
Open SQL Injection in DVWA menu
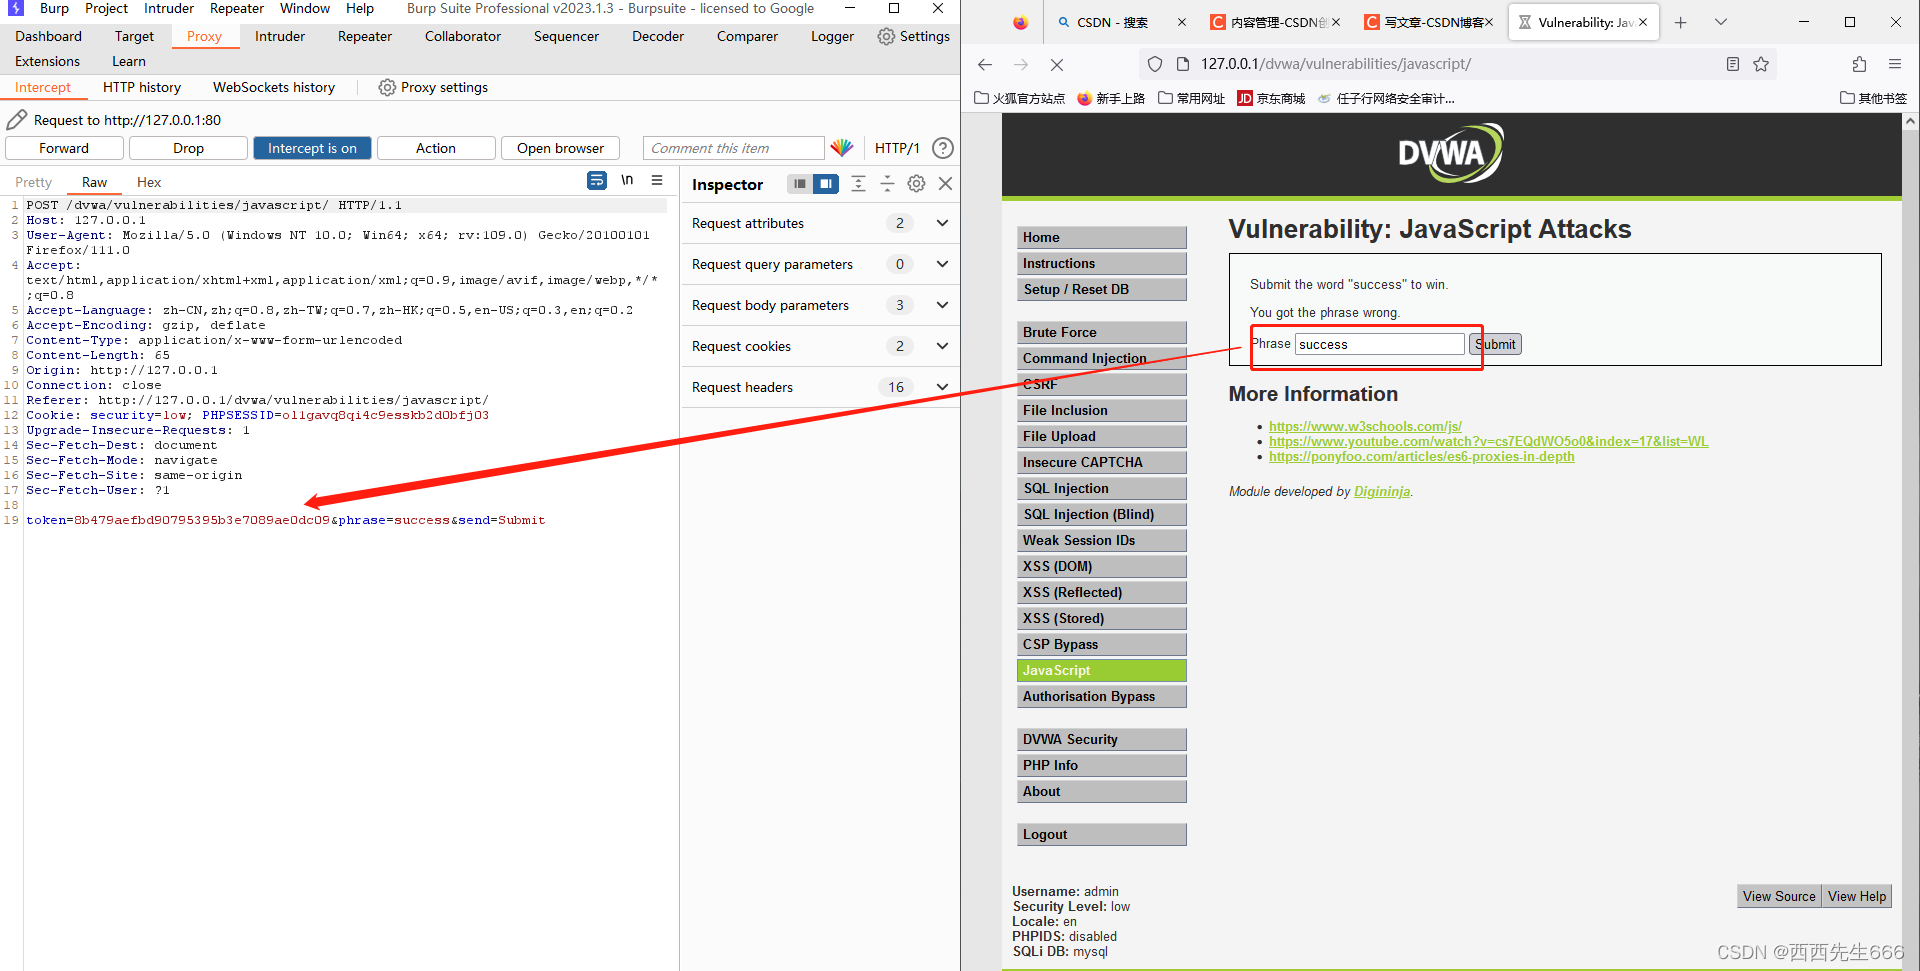tap(1102, 488)
